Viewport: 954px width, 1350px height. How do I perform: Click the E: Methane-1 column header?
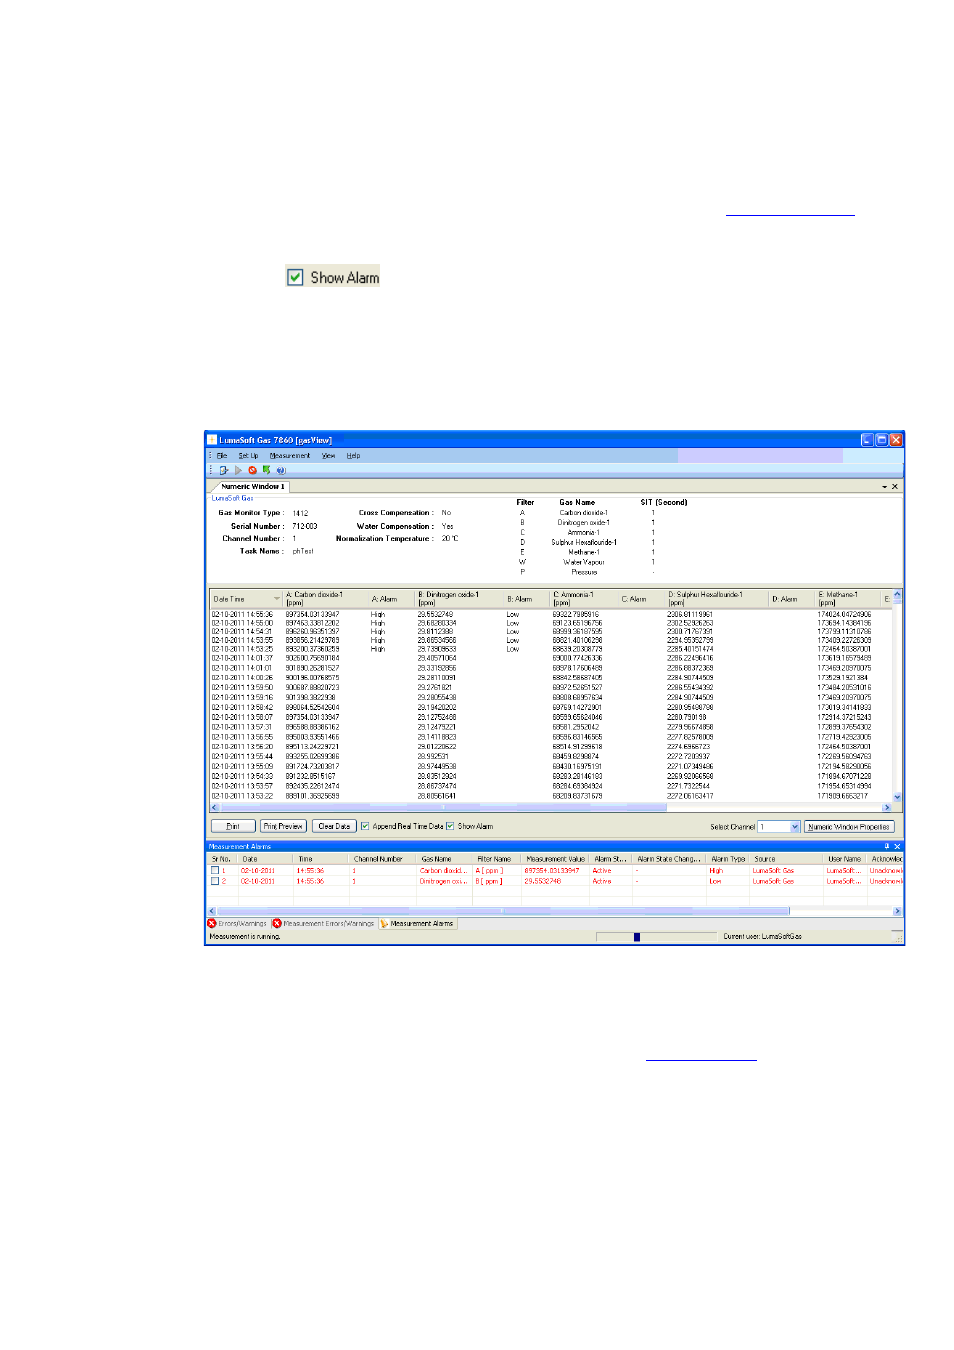coord(847,598)
